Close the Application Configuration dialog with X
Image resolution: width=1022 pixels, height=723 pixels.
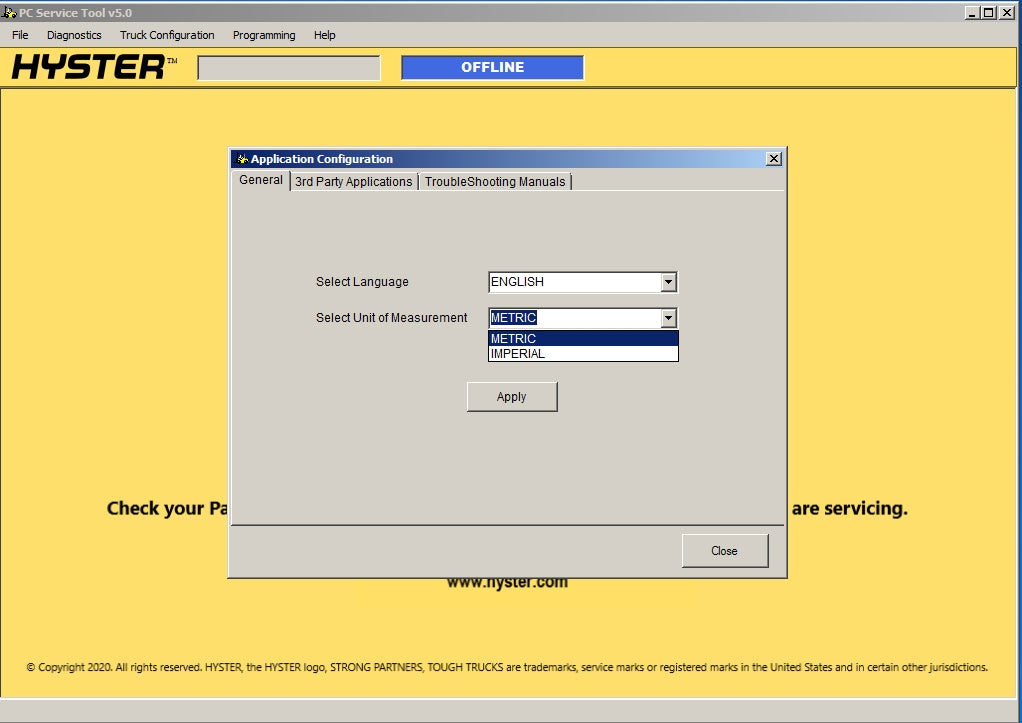pyautogui.click(x=773, y=159)
